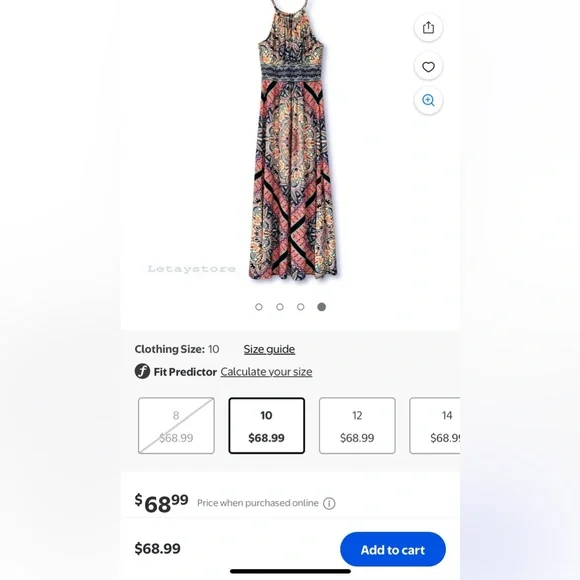Open the Size guide link
Image resolution: width=580 pixels, height=580 pixels.
[x=269, y=349]
